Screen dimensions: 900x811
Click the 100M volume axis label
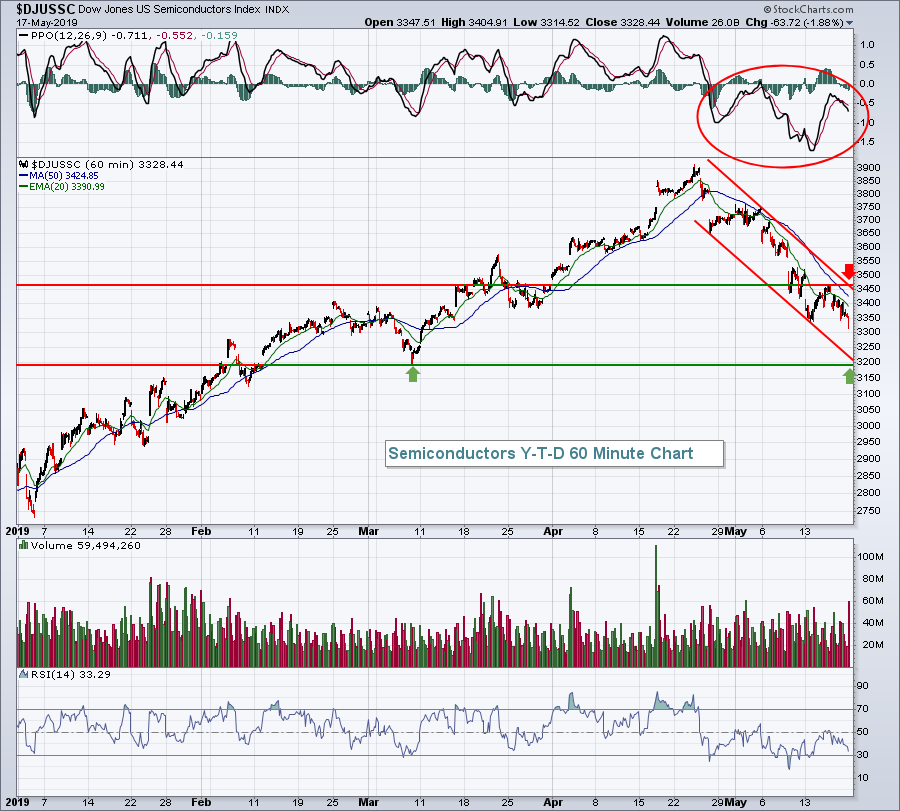pos(870,557)
